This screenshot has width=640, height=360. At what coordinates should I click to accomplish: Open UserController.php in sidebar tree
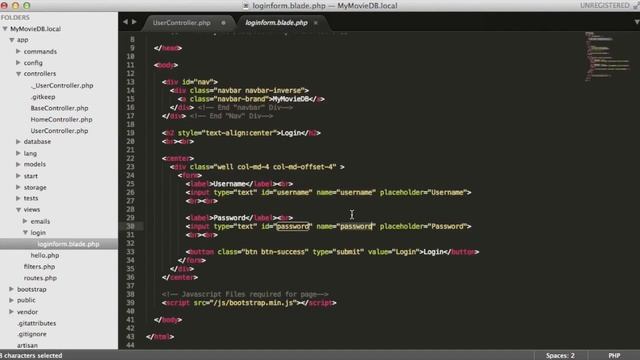click(x=60, y=131)
